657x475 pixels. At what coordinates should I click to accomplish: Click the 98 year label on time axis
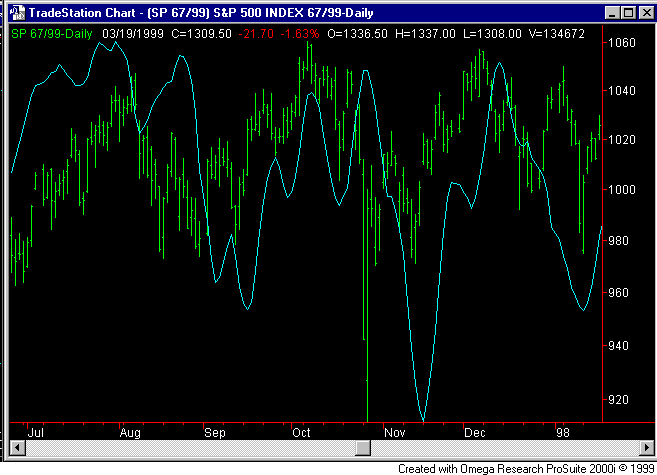click(x=563, y=433)
